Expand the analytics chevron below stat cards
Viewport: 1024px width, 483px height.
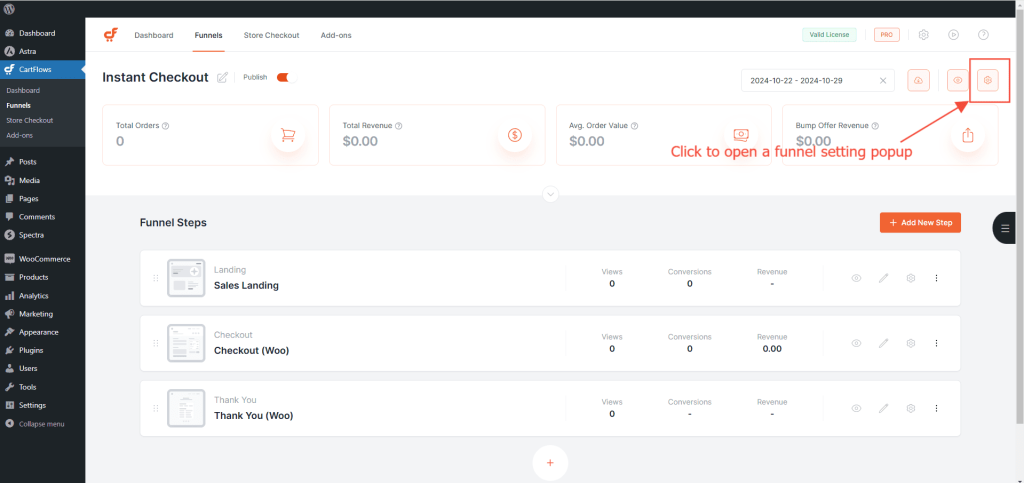point(550,194)
